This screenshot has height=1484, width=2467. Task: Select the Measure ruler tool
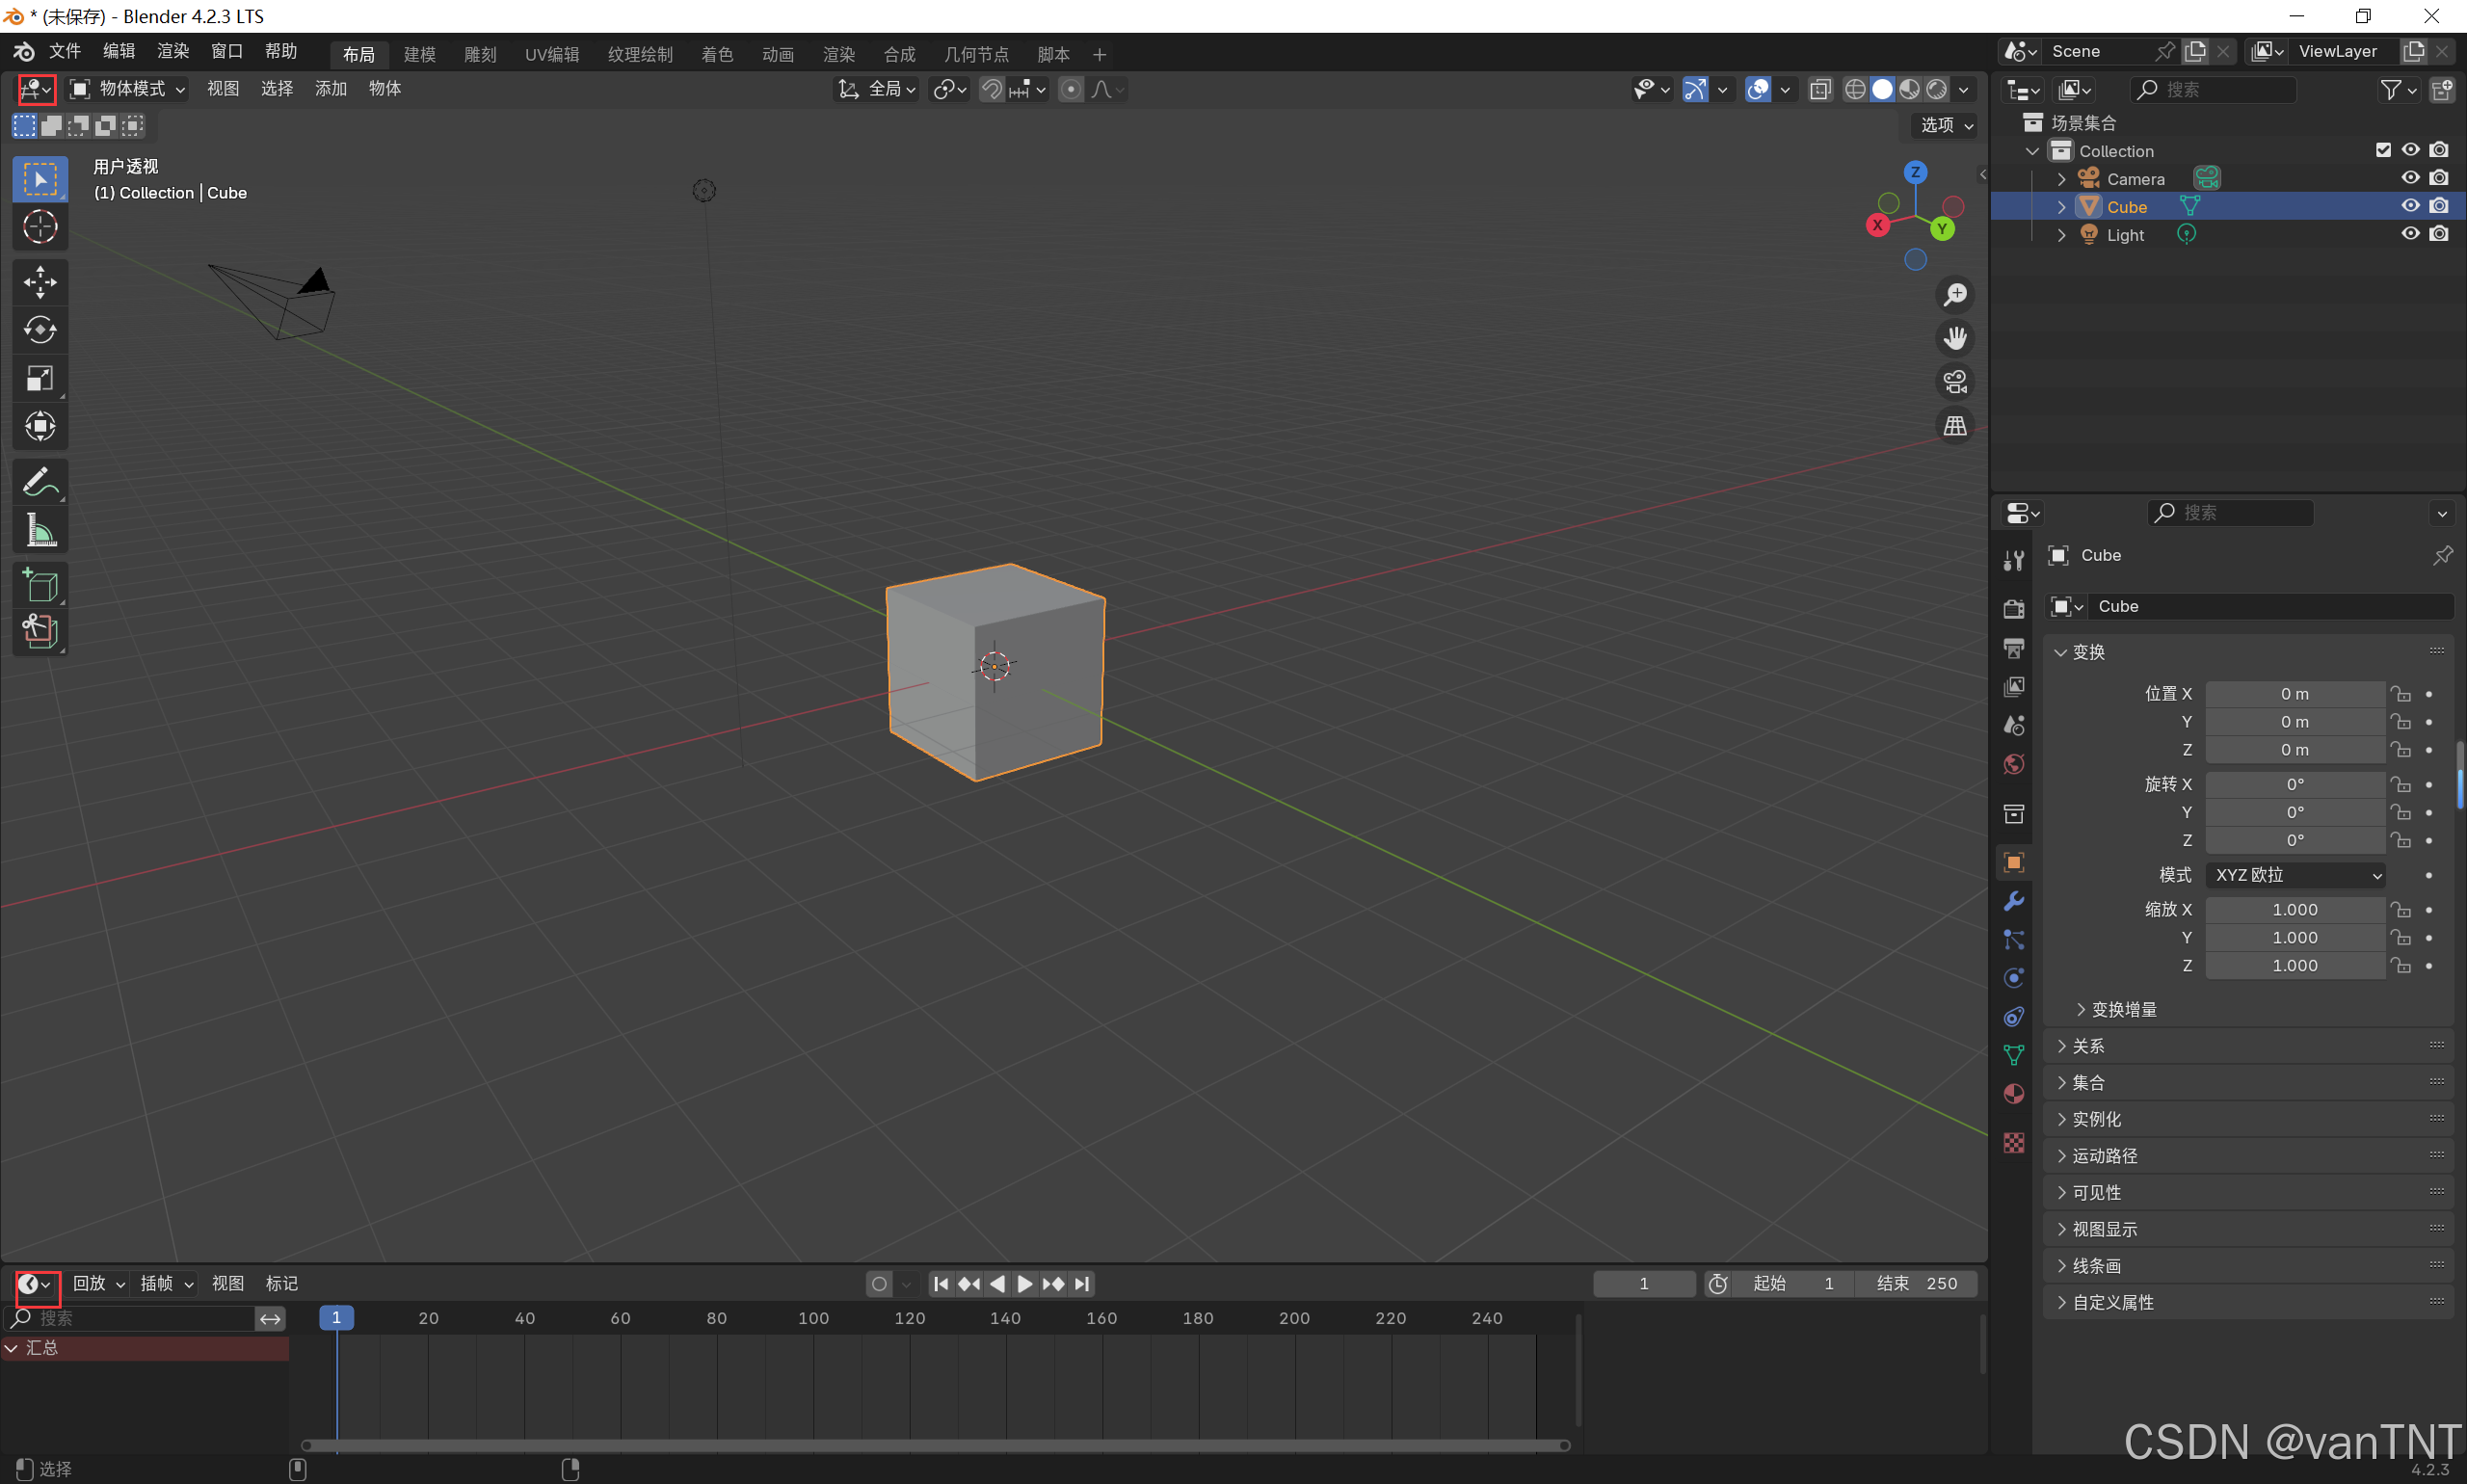[x=40, y=530]
